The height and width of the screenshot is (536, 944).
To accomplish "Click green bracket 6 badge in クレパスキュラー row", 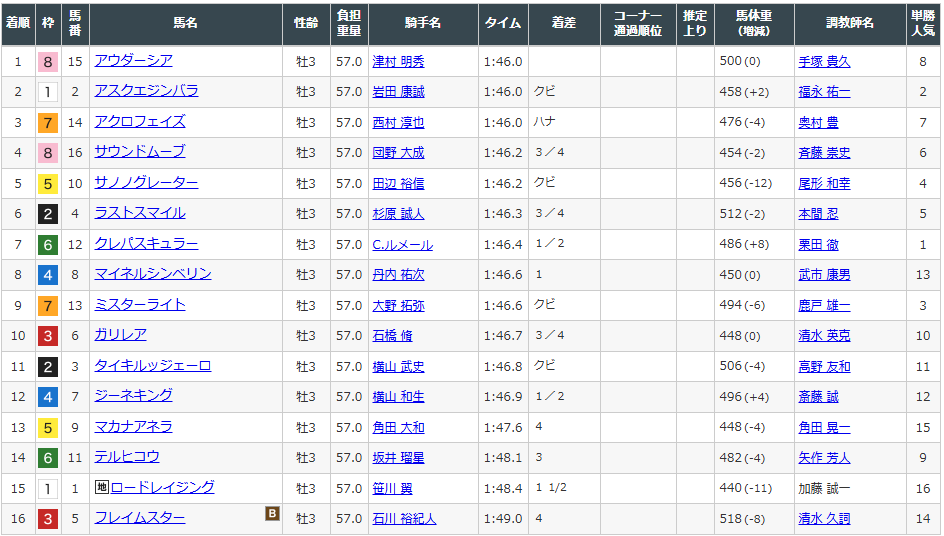I will click(47, 245).
